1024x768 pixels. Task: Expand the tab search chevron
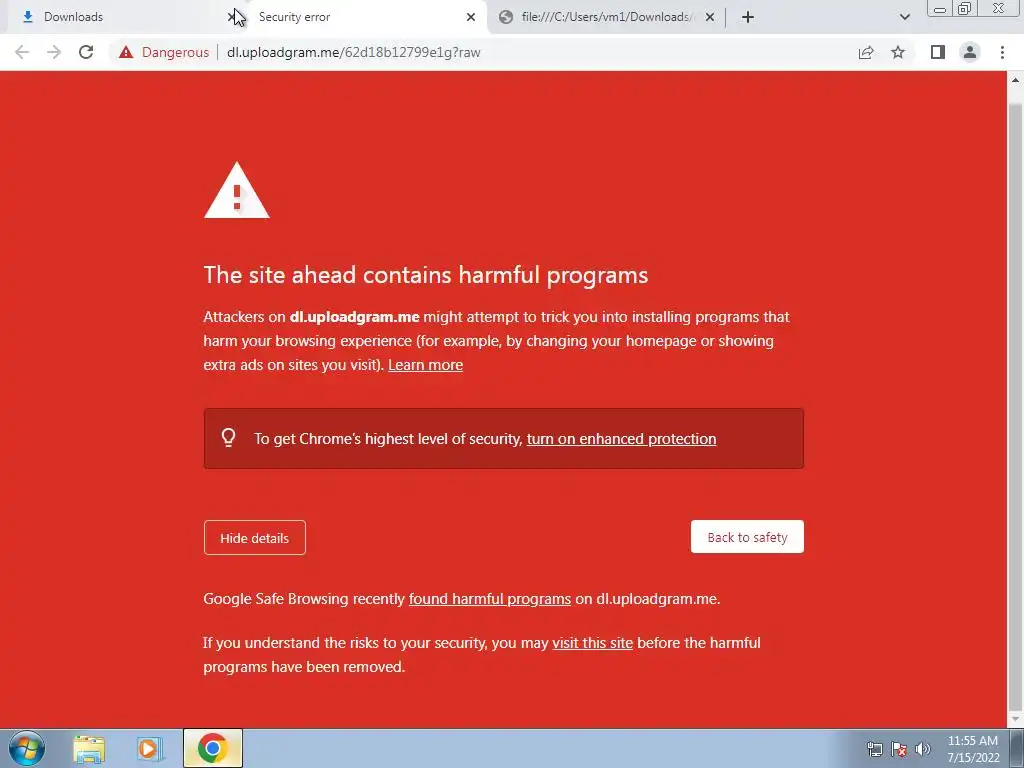point(904,17)
